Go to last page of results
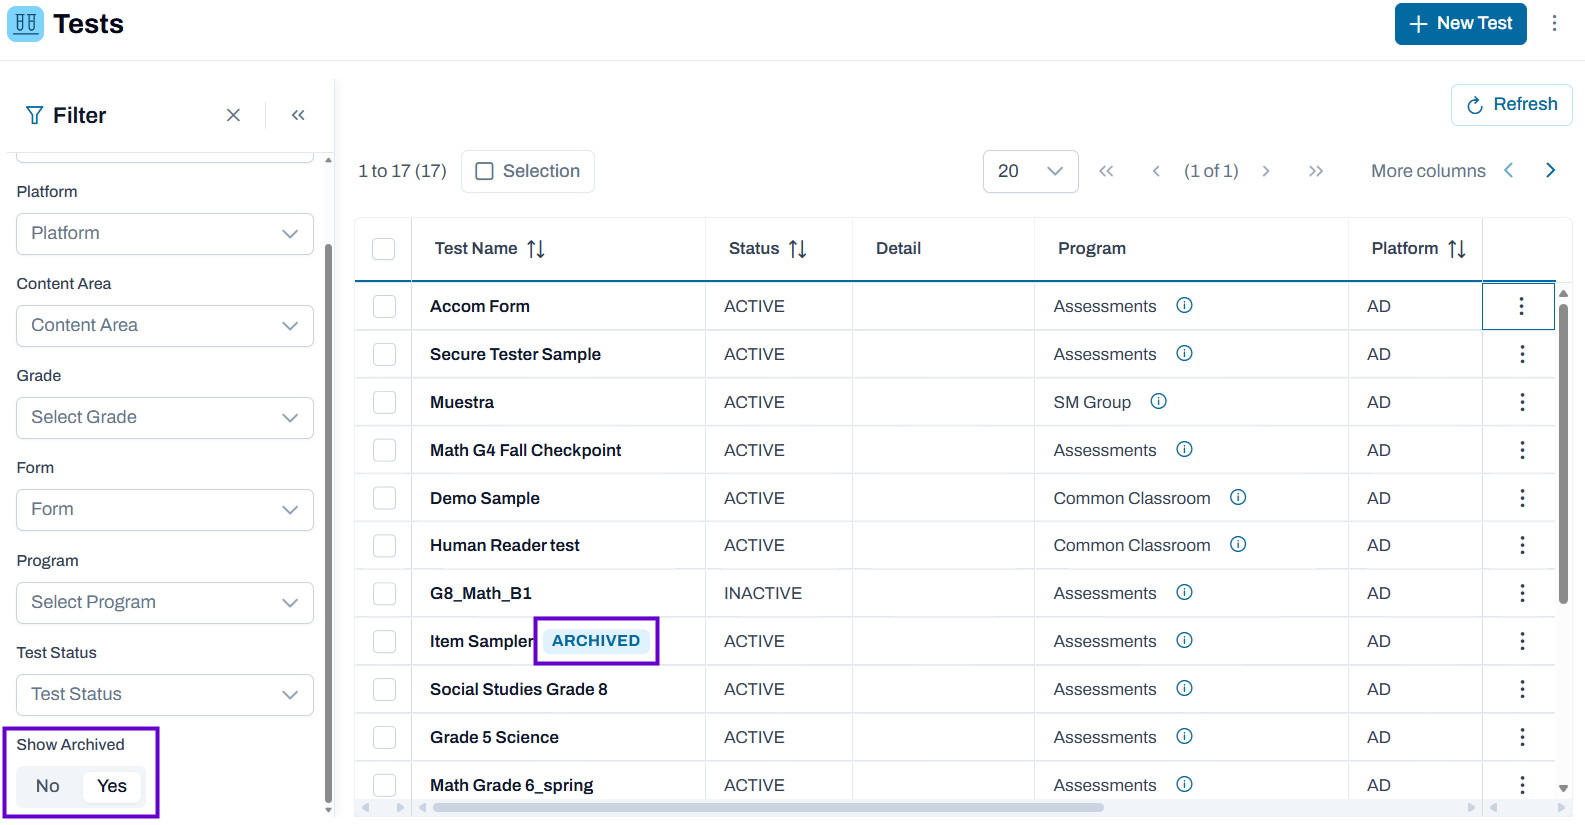 (1316, 171)
